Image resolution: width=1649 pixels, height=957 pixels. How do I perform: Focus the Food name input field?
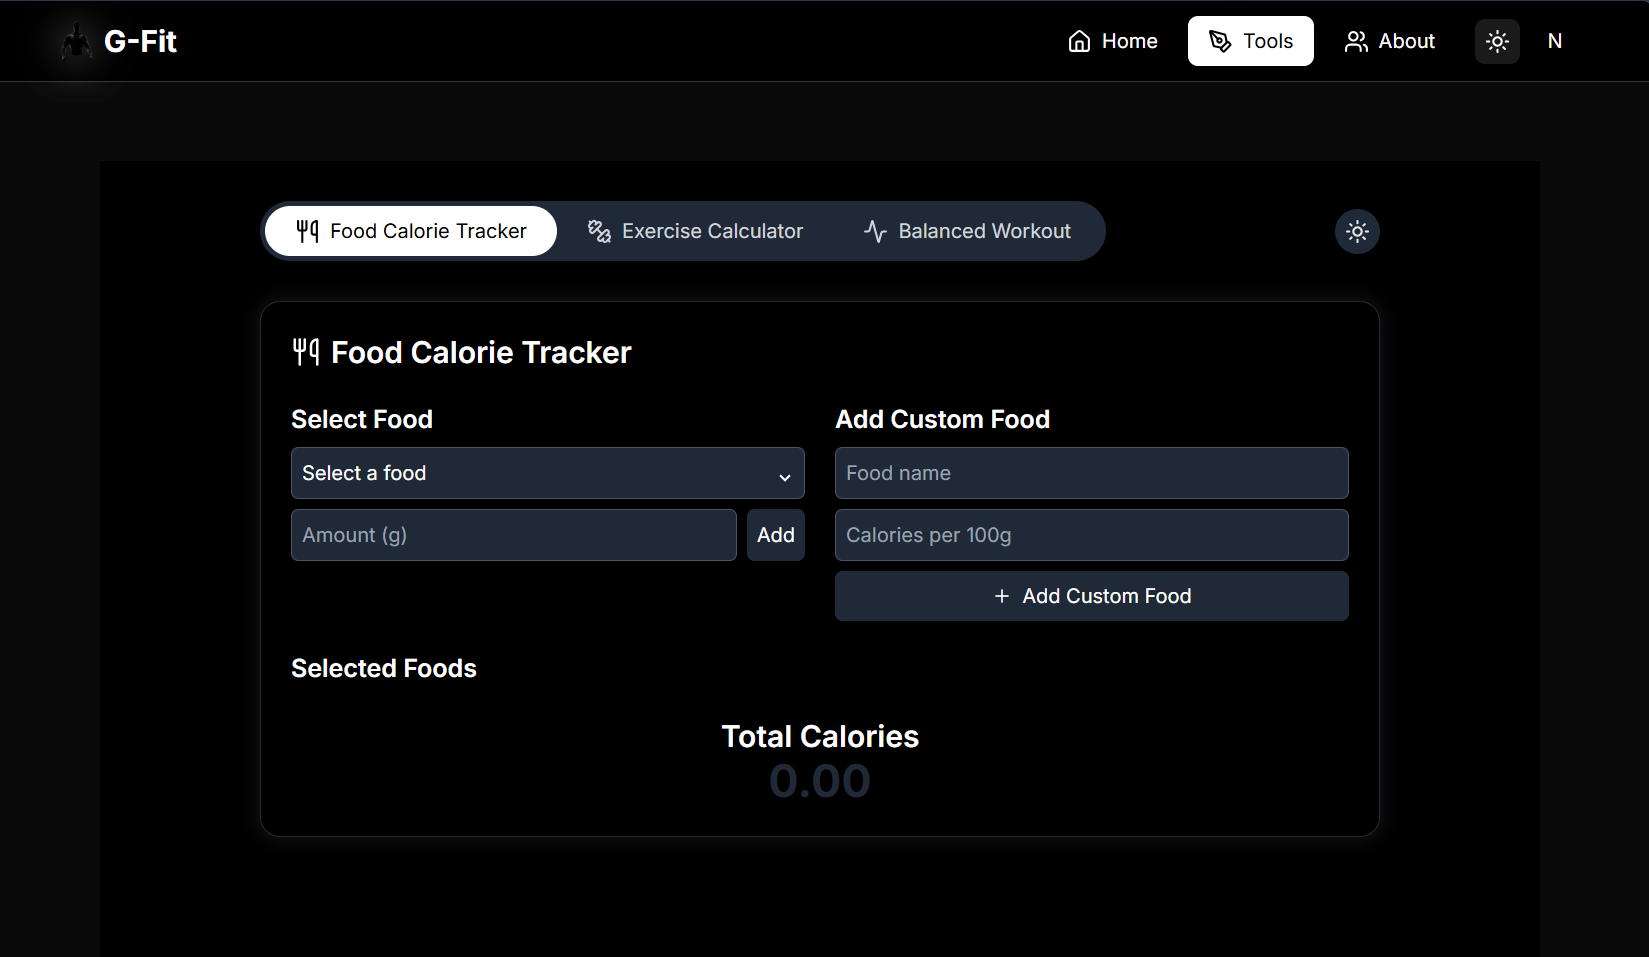click(1092, 473)
